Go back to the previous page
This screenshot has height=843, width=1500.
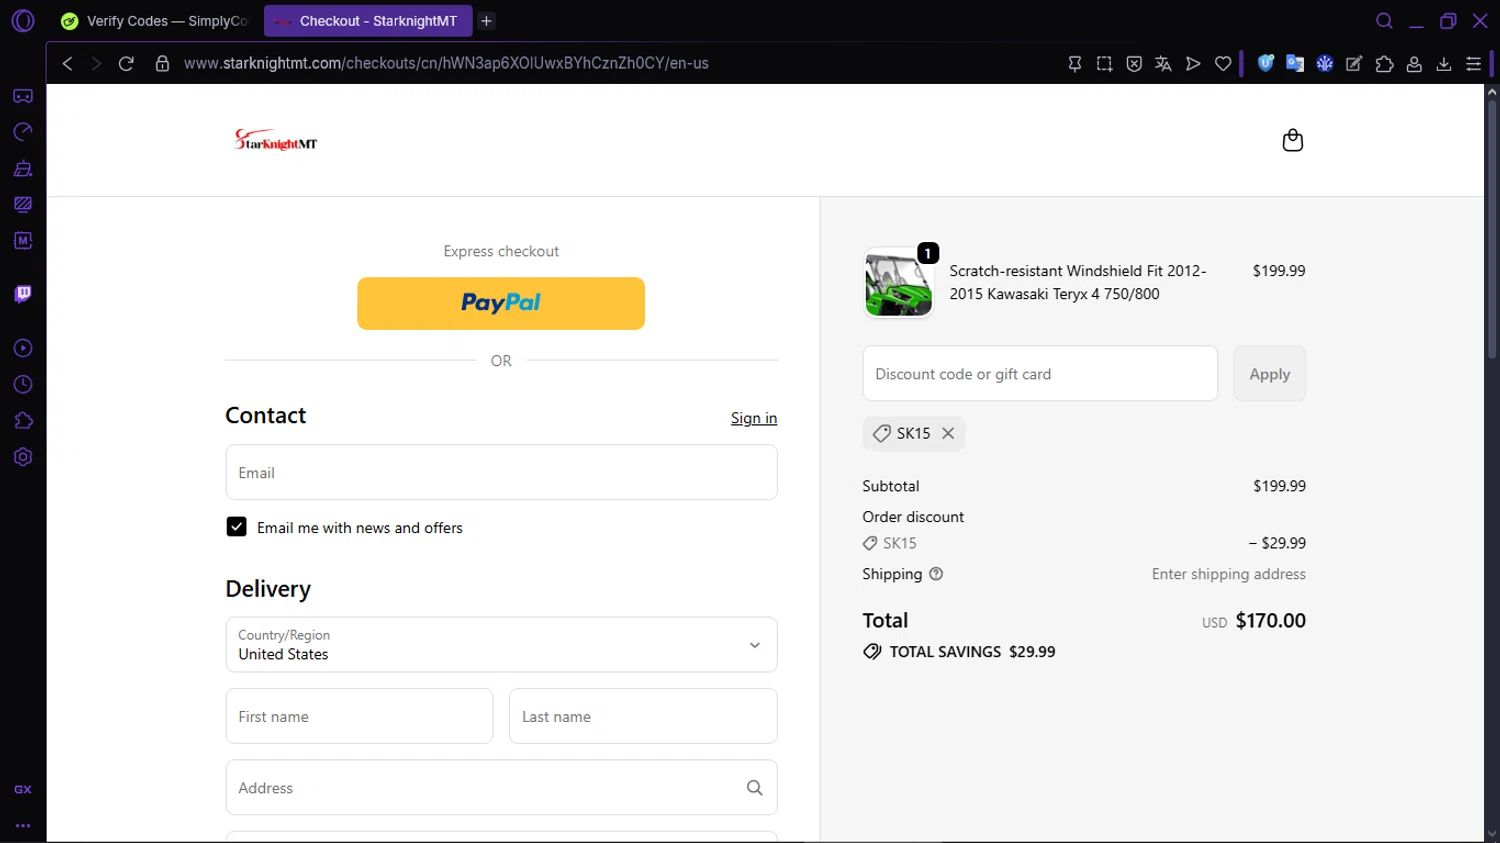[x=68, y=63]
